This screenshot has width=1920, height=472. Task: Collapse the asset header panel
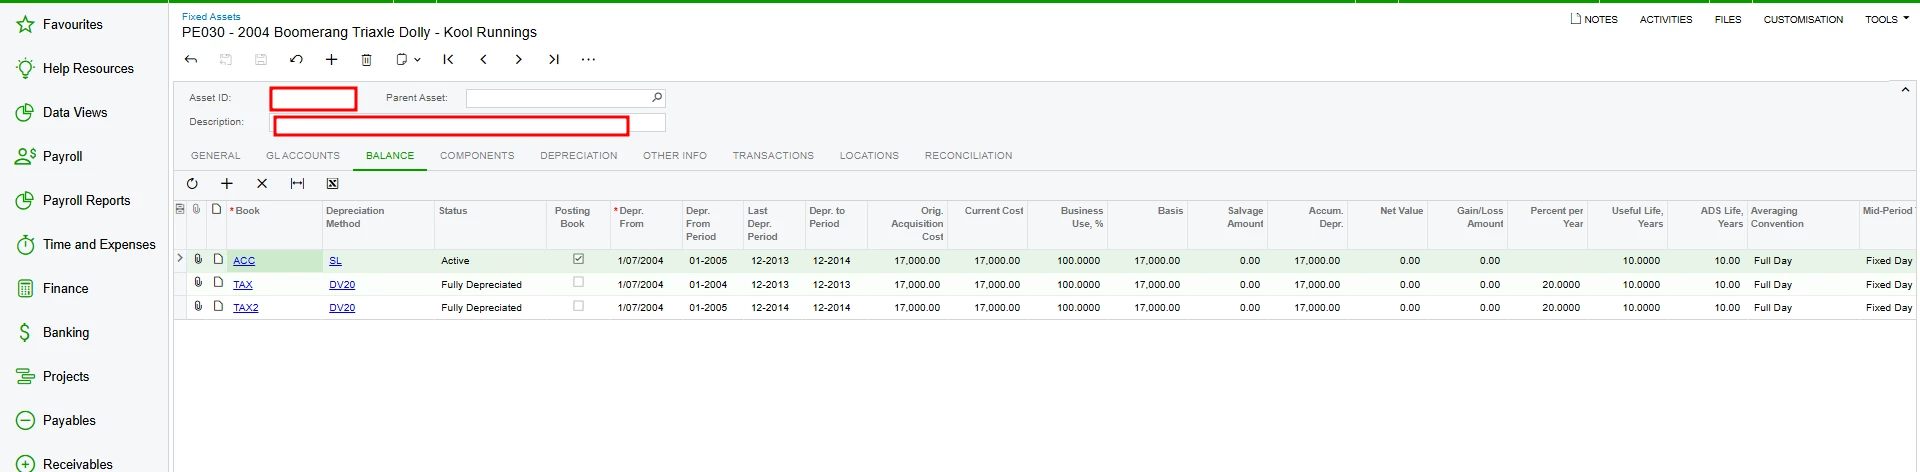[x=1905, y=90]
